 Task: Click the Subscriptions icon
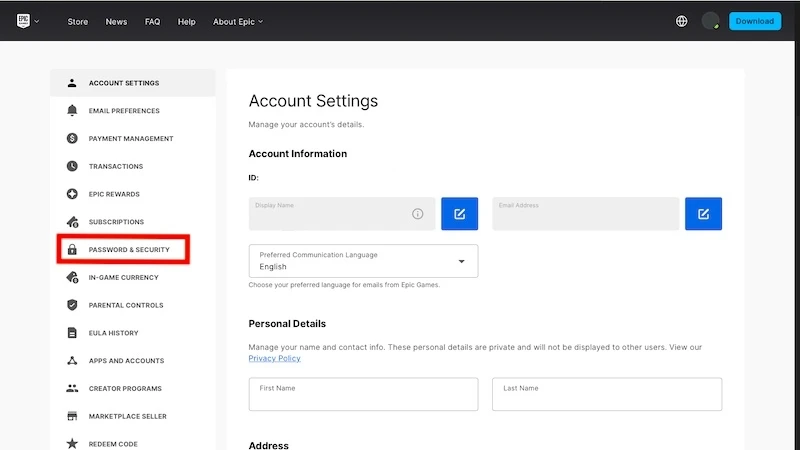[72, 221]
